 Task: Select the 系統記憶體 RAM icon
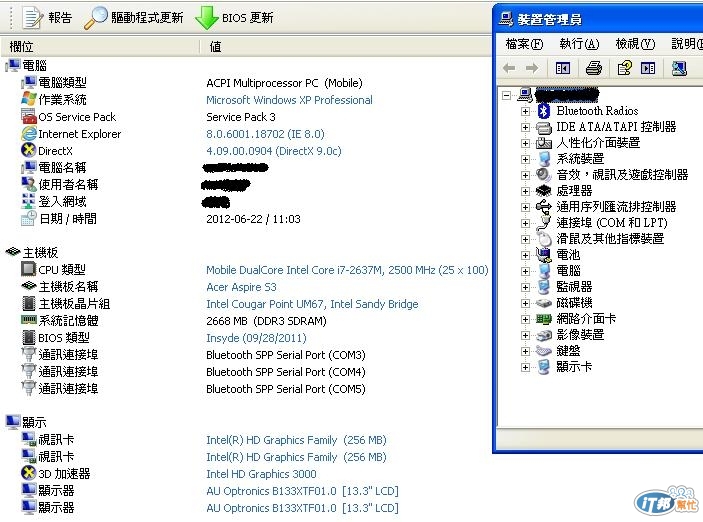click(x=29, y=320)
